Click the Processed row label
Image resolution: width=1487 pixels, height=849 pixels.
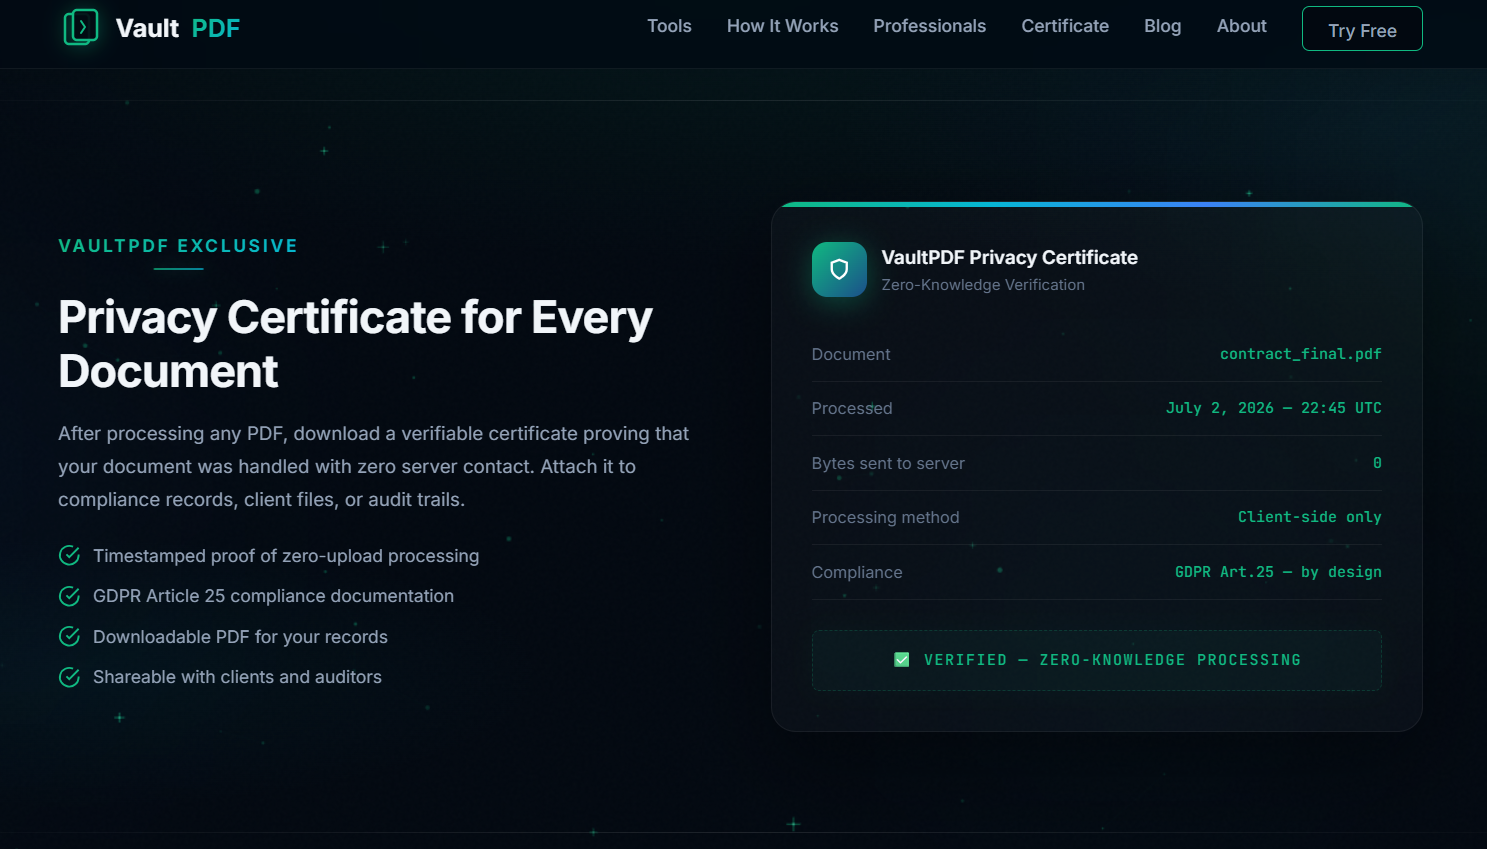point(852,408)
